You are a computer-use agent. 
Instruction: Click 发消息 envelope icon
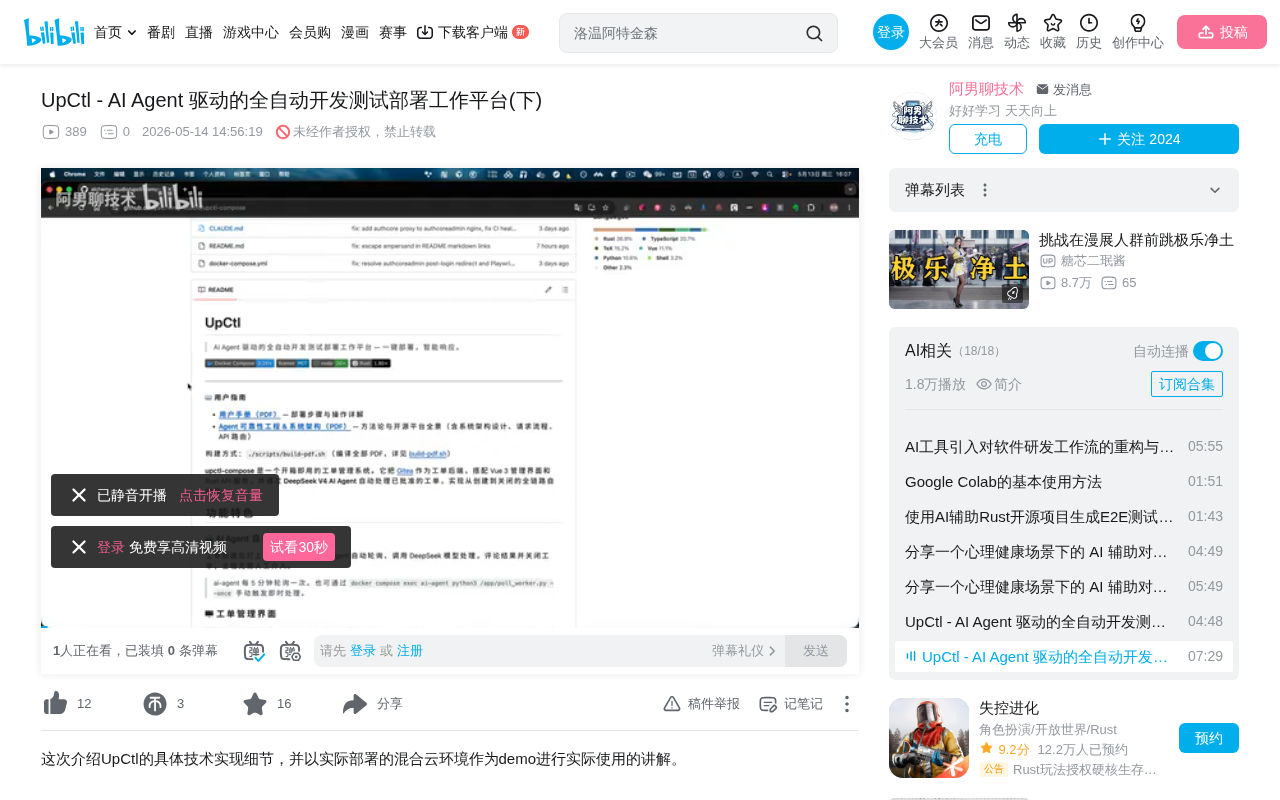(x=1043, y=89)
